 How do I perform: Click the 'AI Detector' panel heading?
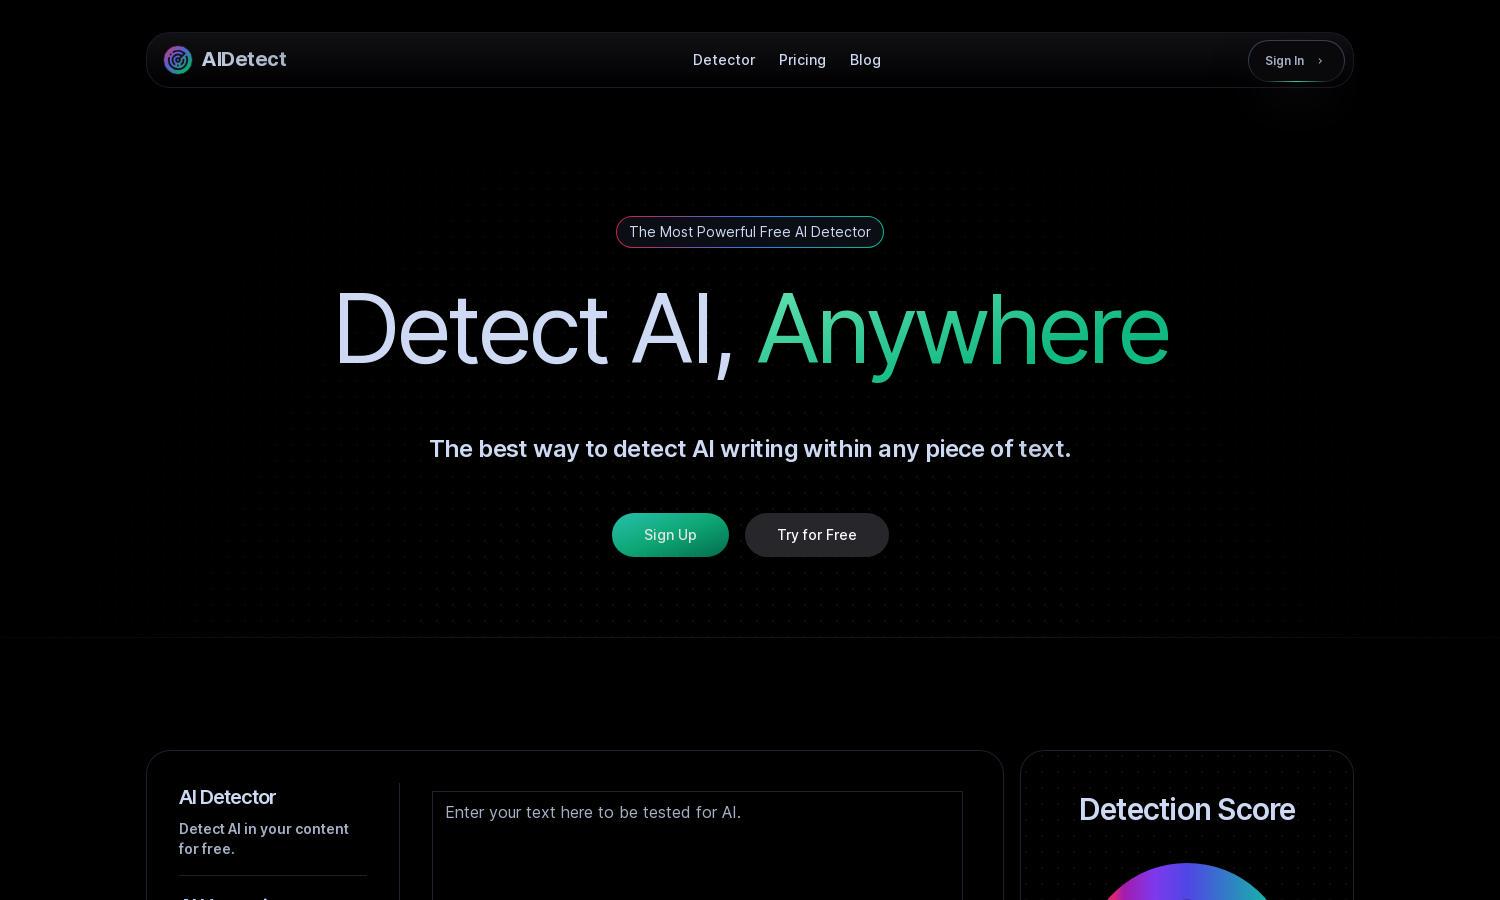[227, 797]
